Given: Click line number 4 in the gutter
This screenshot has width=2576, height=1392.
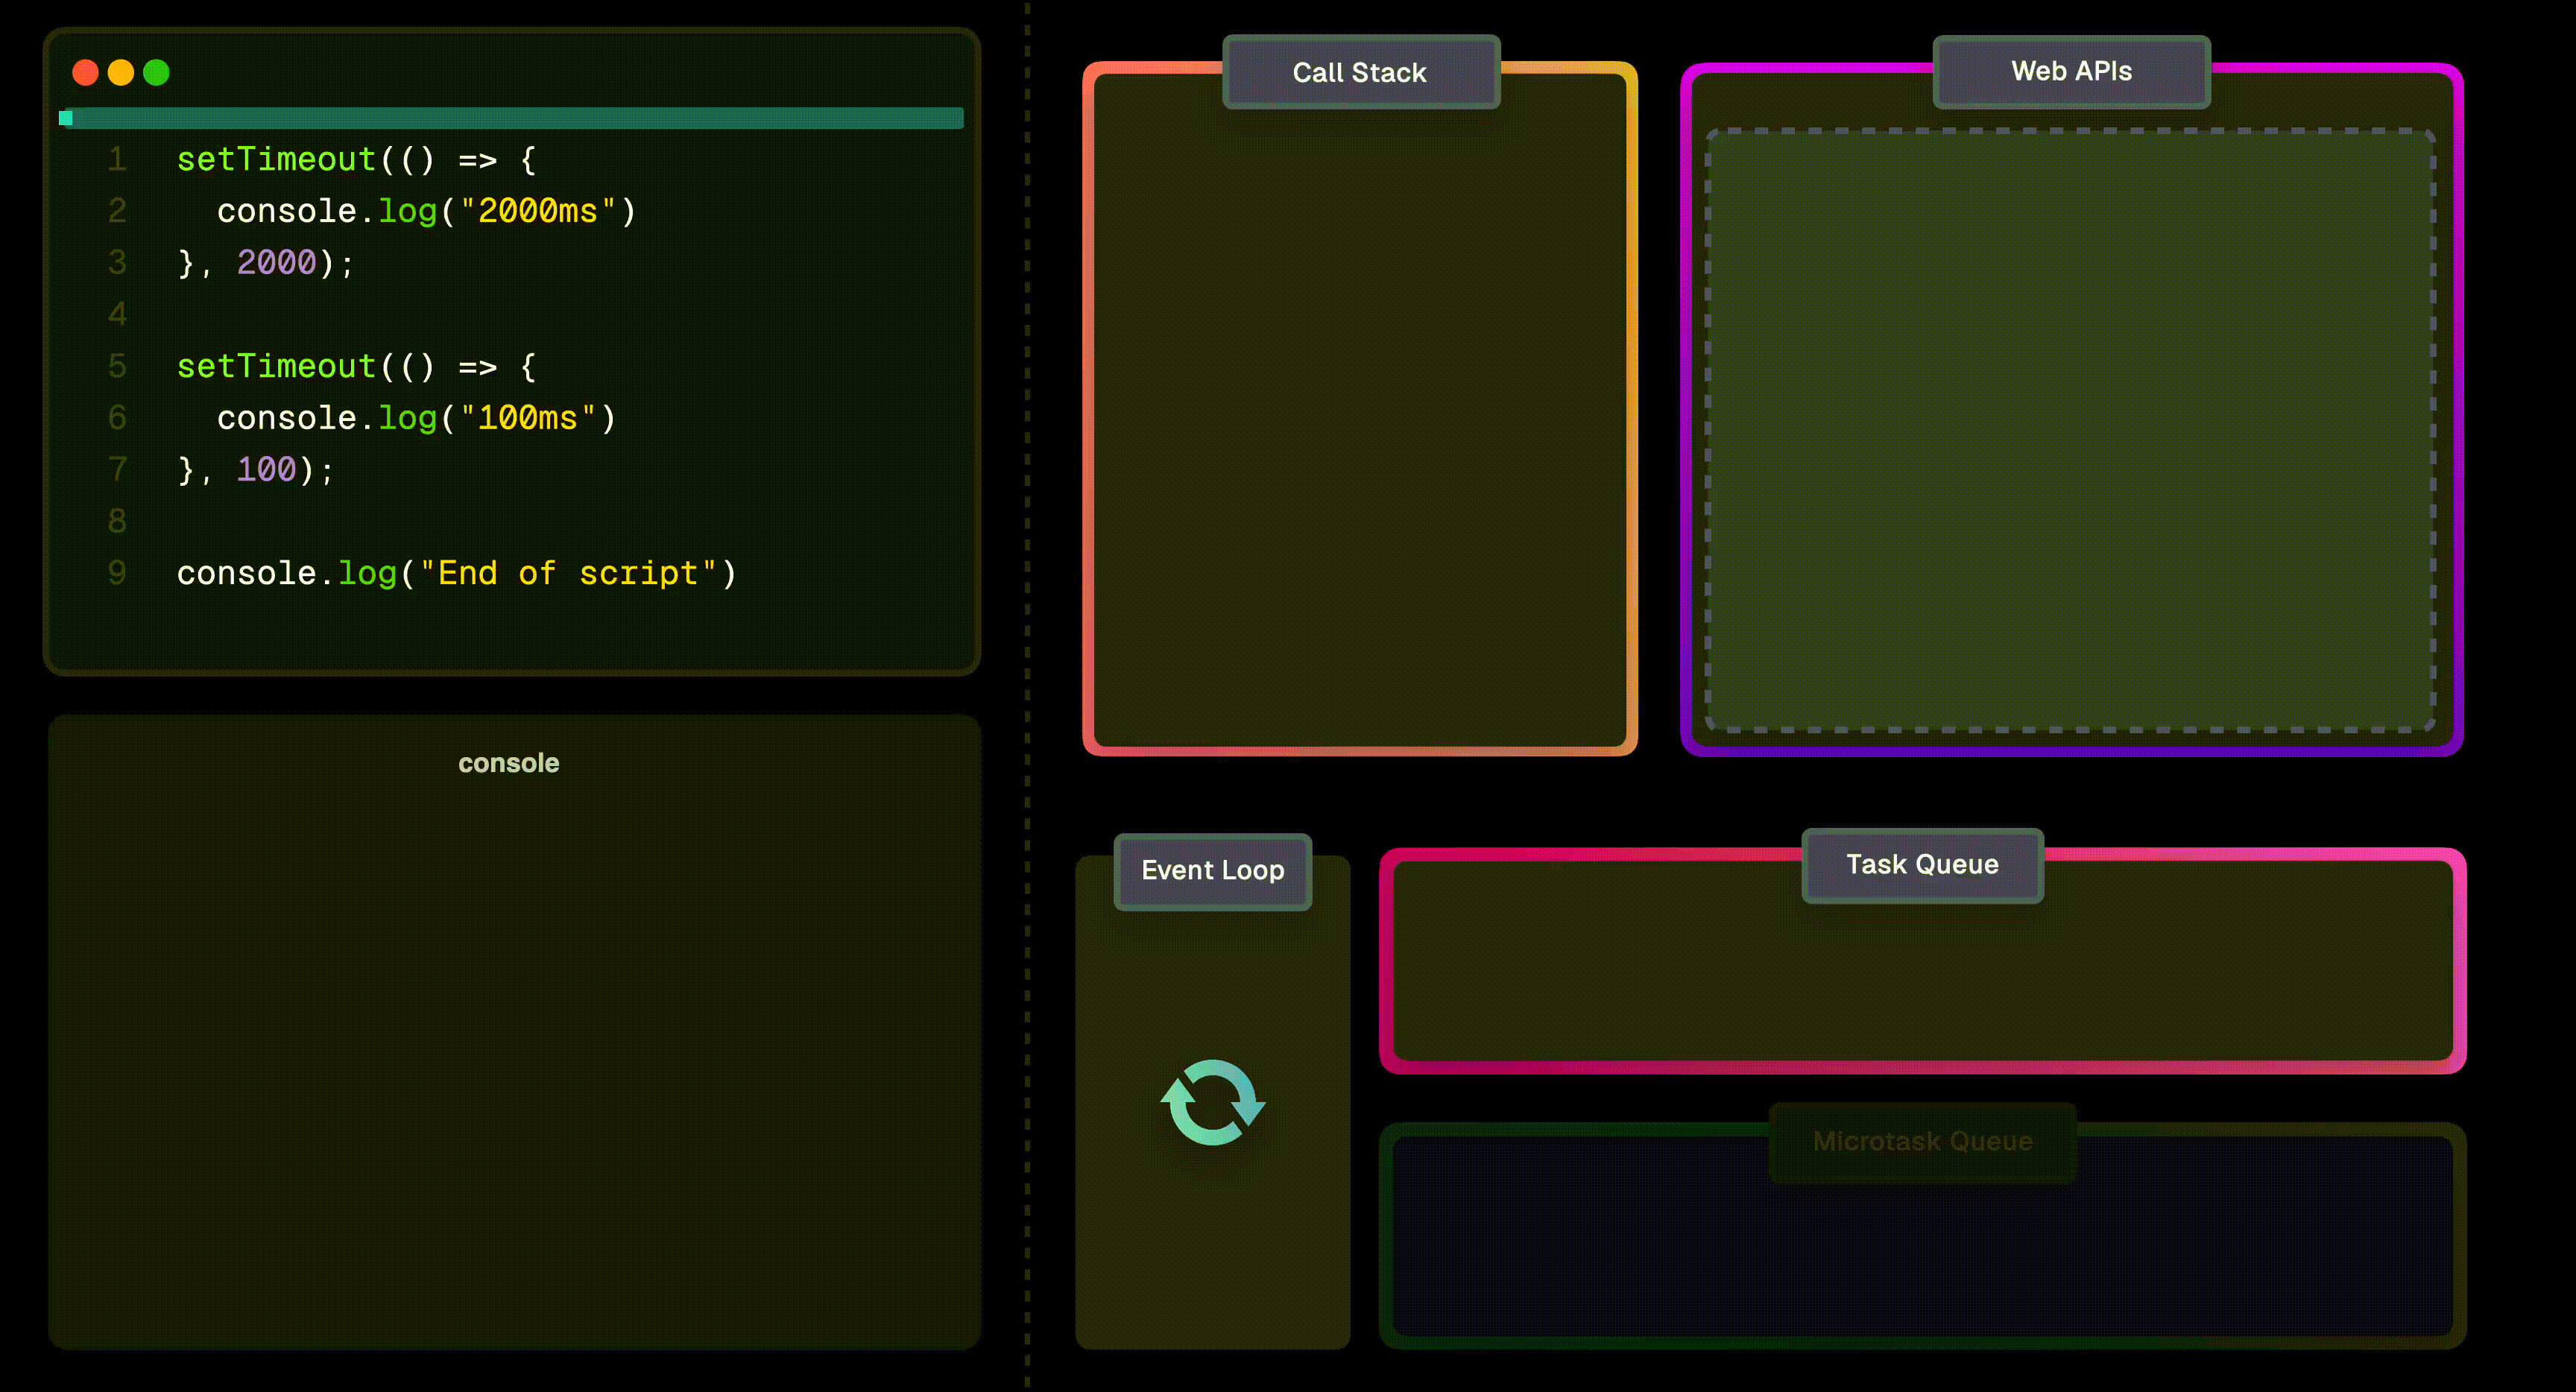Looking at the screenshot, I should pos(117,314).
